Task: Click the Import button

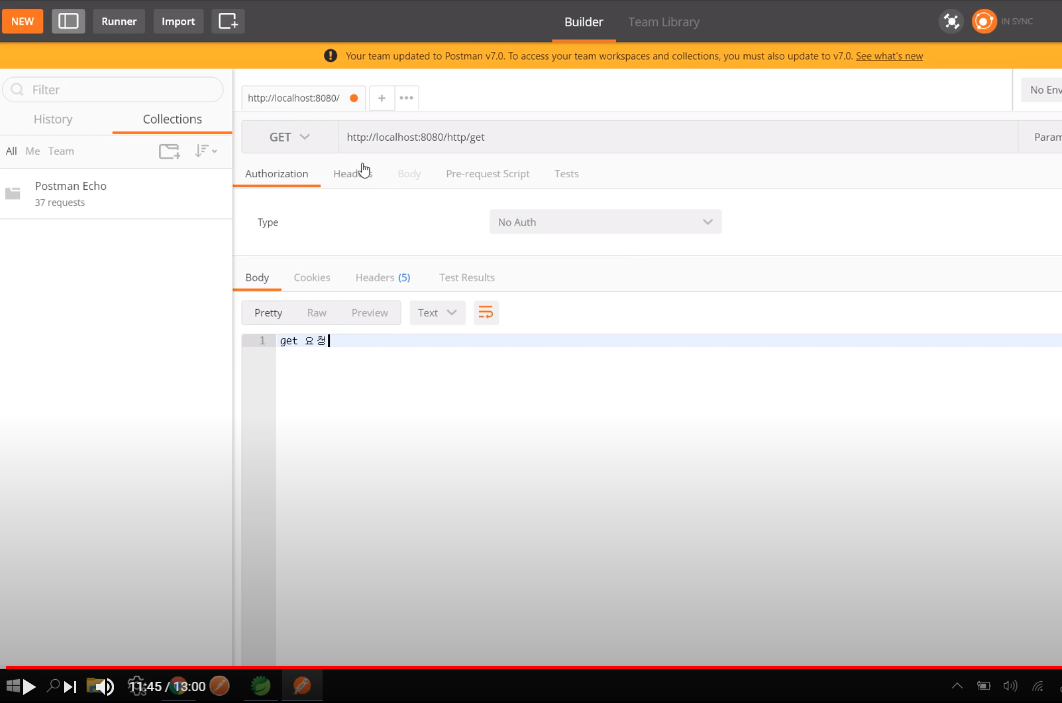Action: [178, 21]
